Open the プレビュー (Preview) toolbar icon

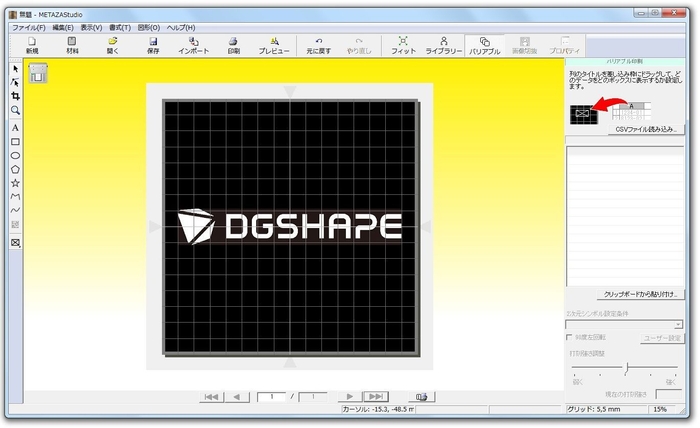(x=273, y=44)
